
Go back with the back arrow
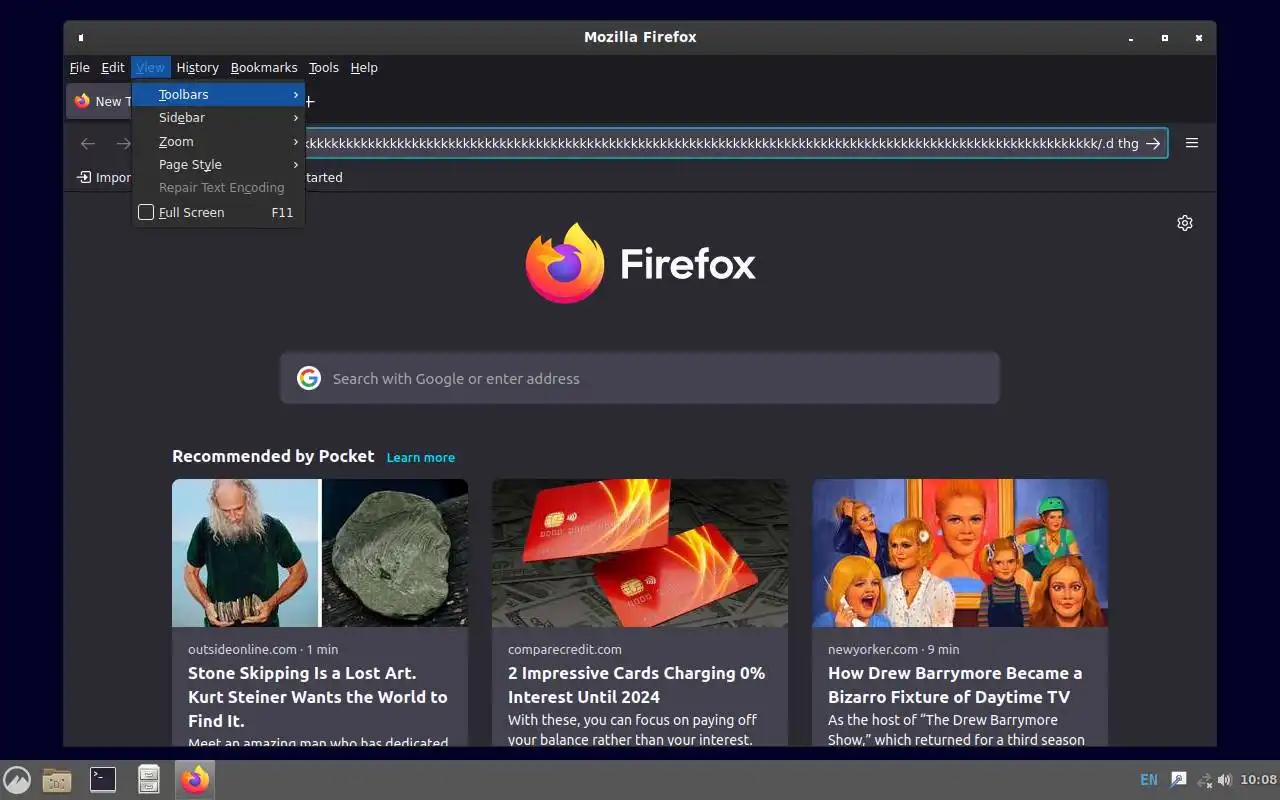tap(88, 143)
